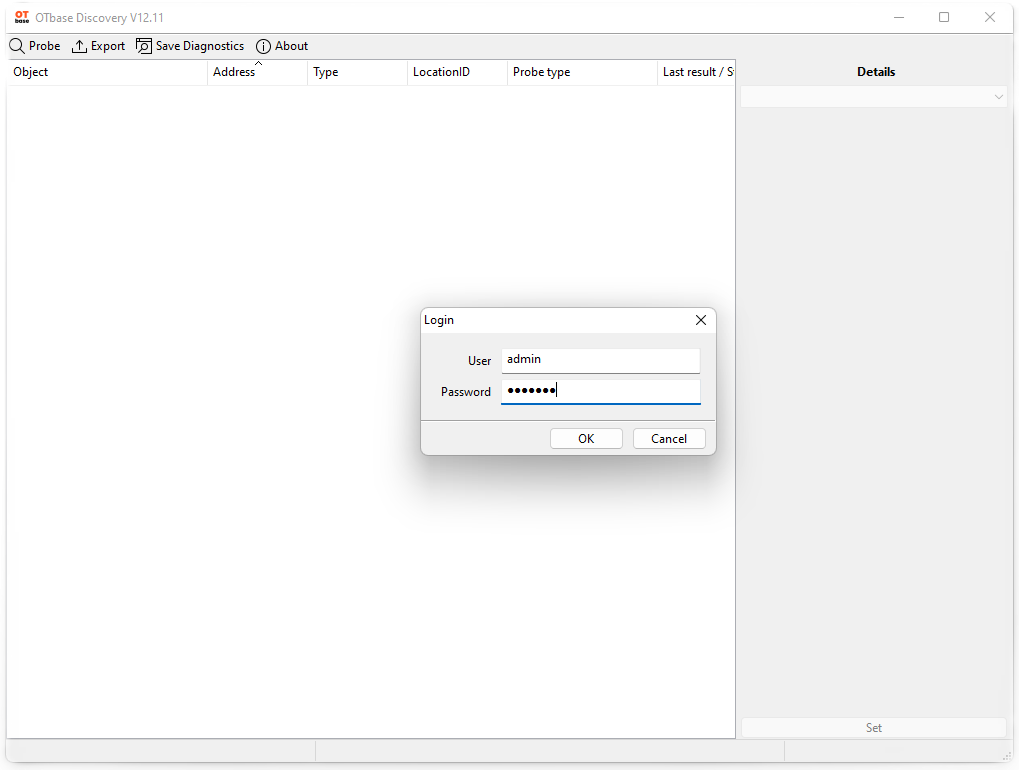Click the OTbase app logo icon
This screenshot has width=1019, height=770.
(x=22, y=17)
